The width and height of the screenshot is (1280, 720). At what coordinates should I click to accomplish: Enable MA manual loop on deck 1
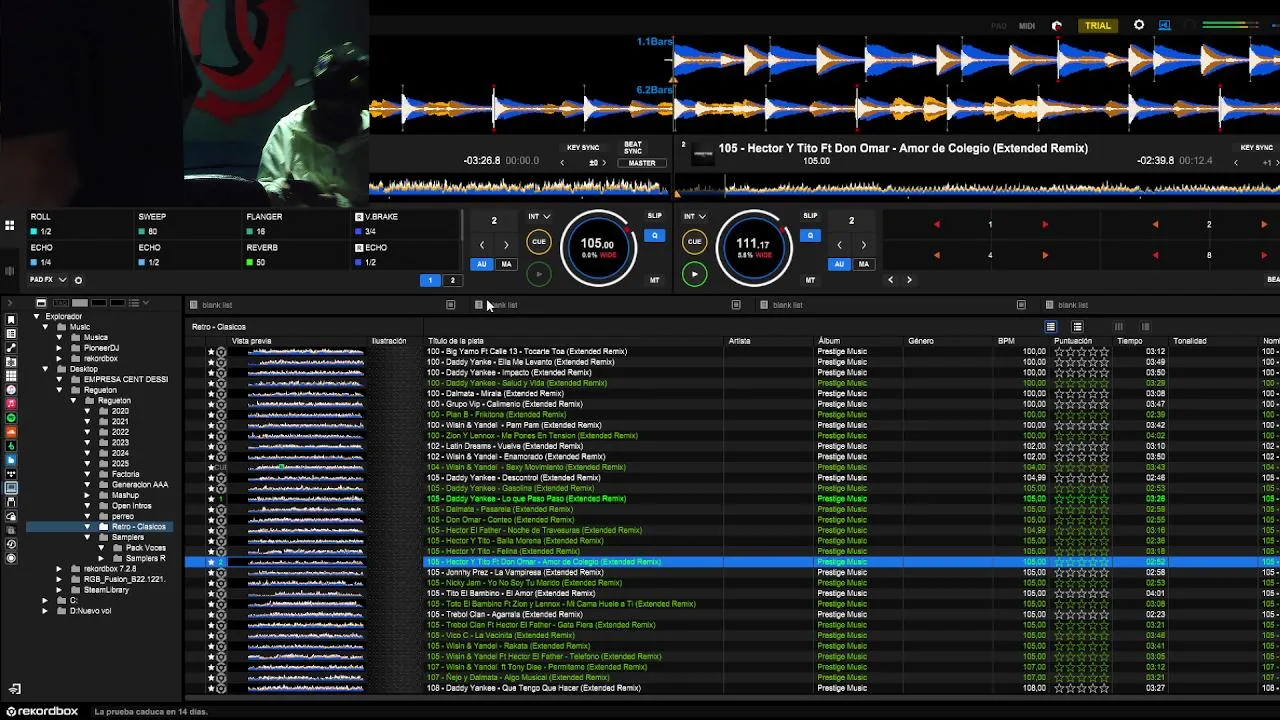pyautogui.click(x=506, y=264)
